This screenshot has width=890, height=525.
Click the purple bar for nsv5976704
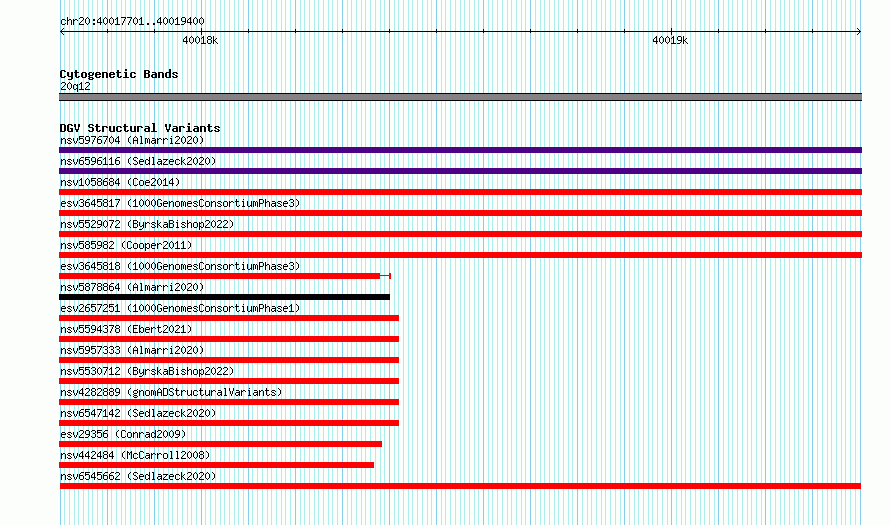(x=460, y=150)
